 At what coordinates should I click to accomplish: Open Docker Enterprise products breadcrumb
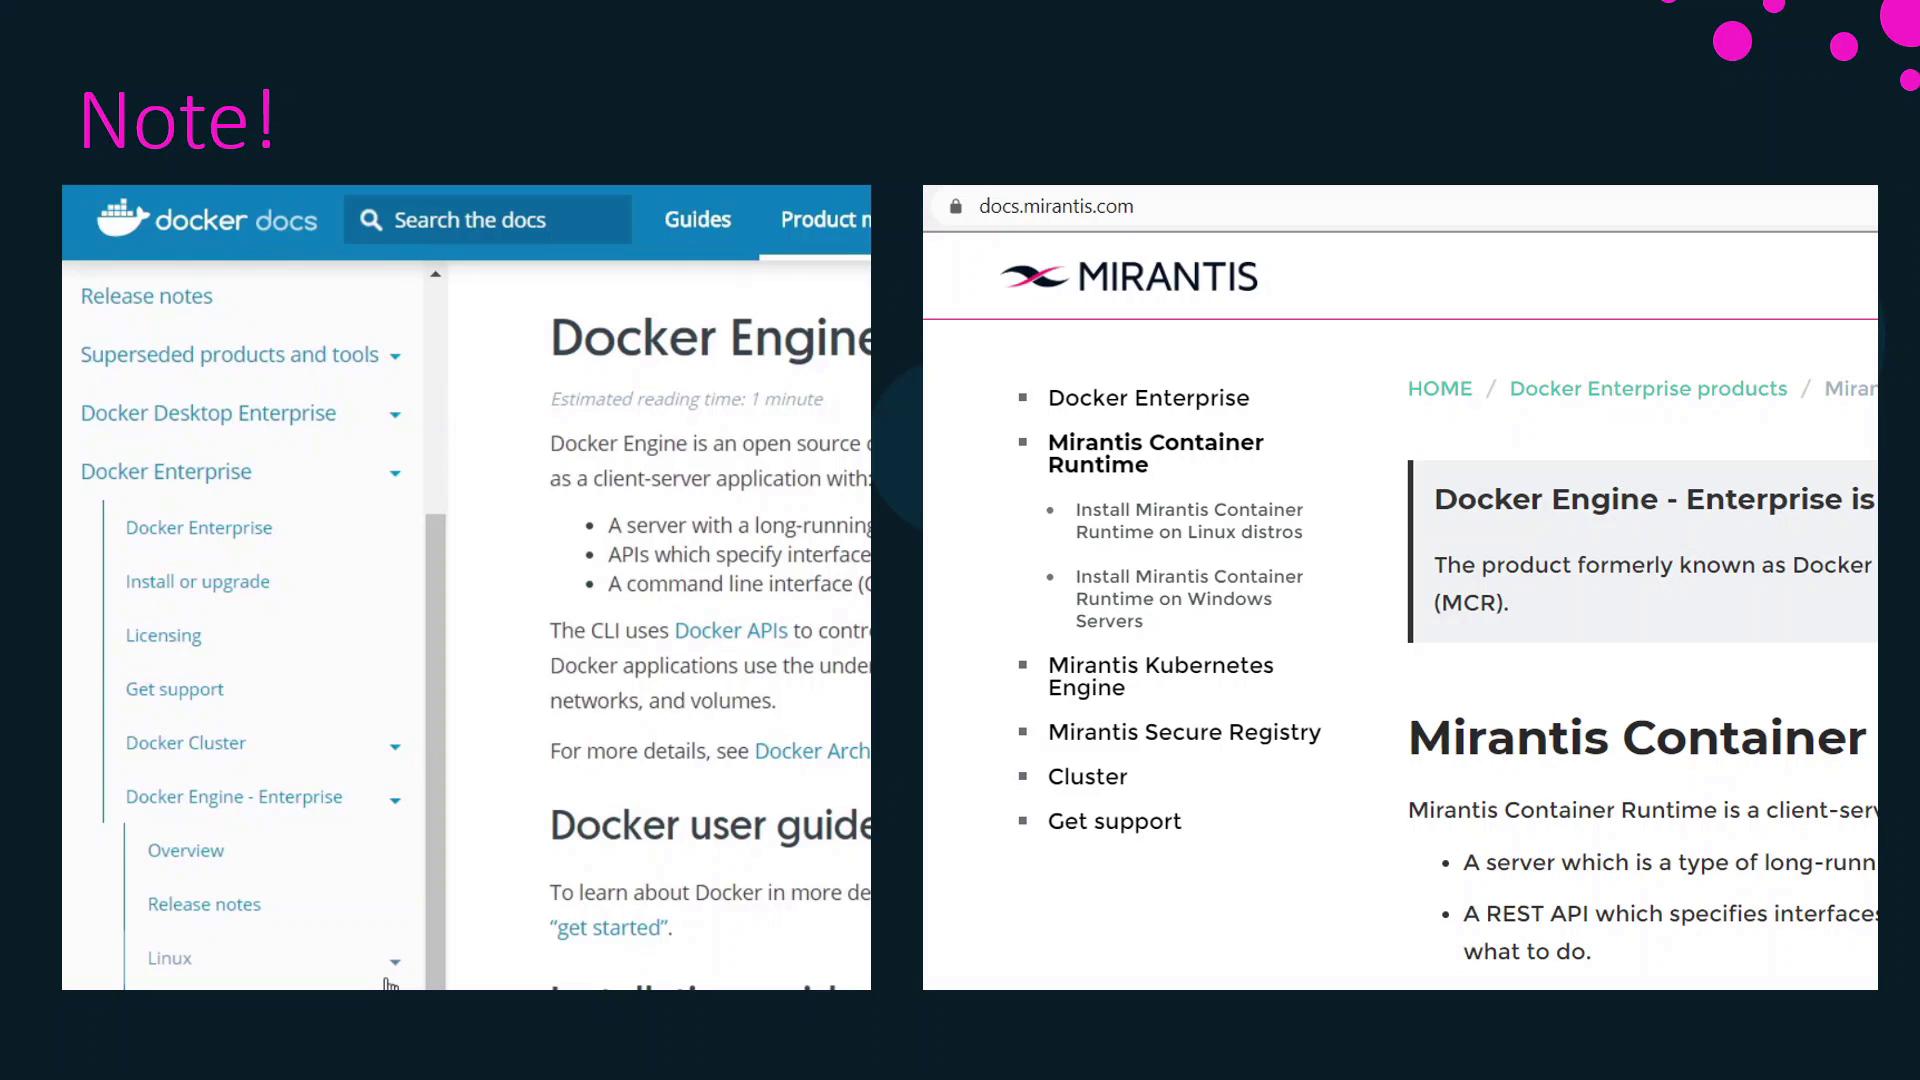[x=1647, y=389]
